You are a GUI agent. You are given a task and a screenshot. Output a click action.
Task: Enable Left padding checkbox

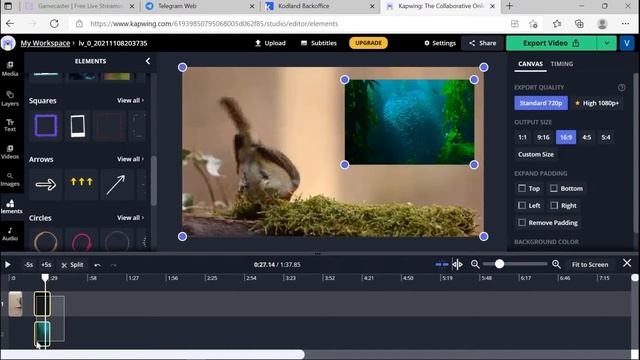522,205
